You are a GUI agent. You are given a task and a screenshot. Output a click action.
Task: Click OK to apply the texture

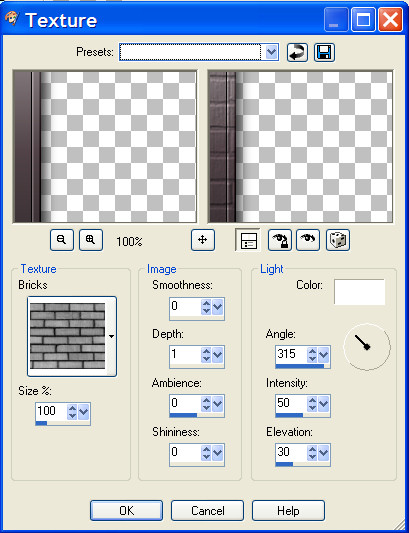click(x=126, y=511)
